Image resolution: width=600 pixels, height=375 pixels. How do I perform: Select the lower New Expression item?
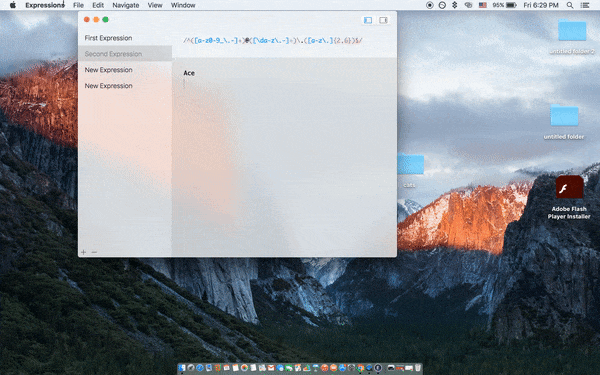[x=125, y=86]
